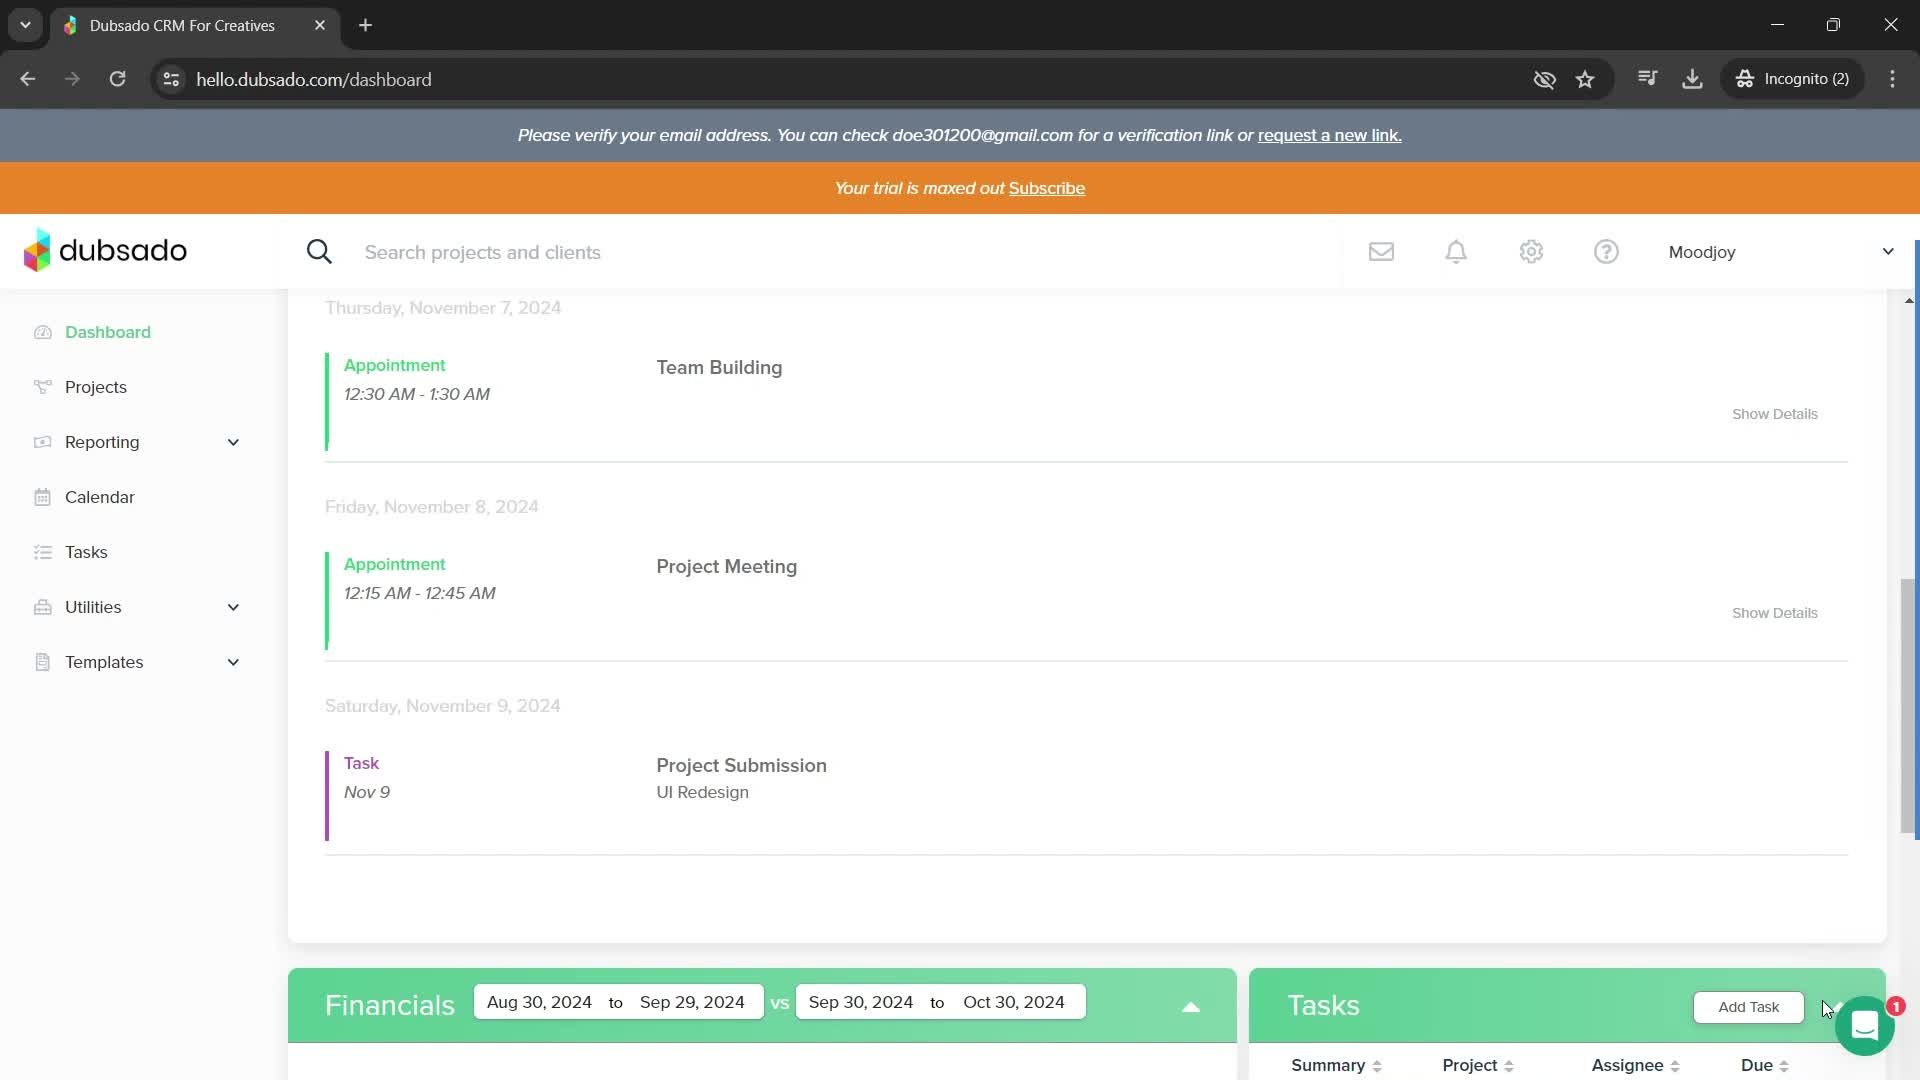Screen dimensions: 1920x1080
Task: Click the Team Building title
Action: 719,367
